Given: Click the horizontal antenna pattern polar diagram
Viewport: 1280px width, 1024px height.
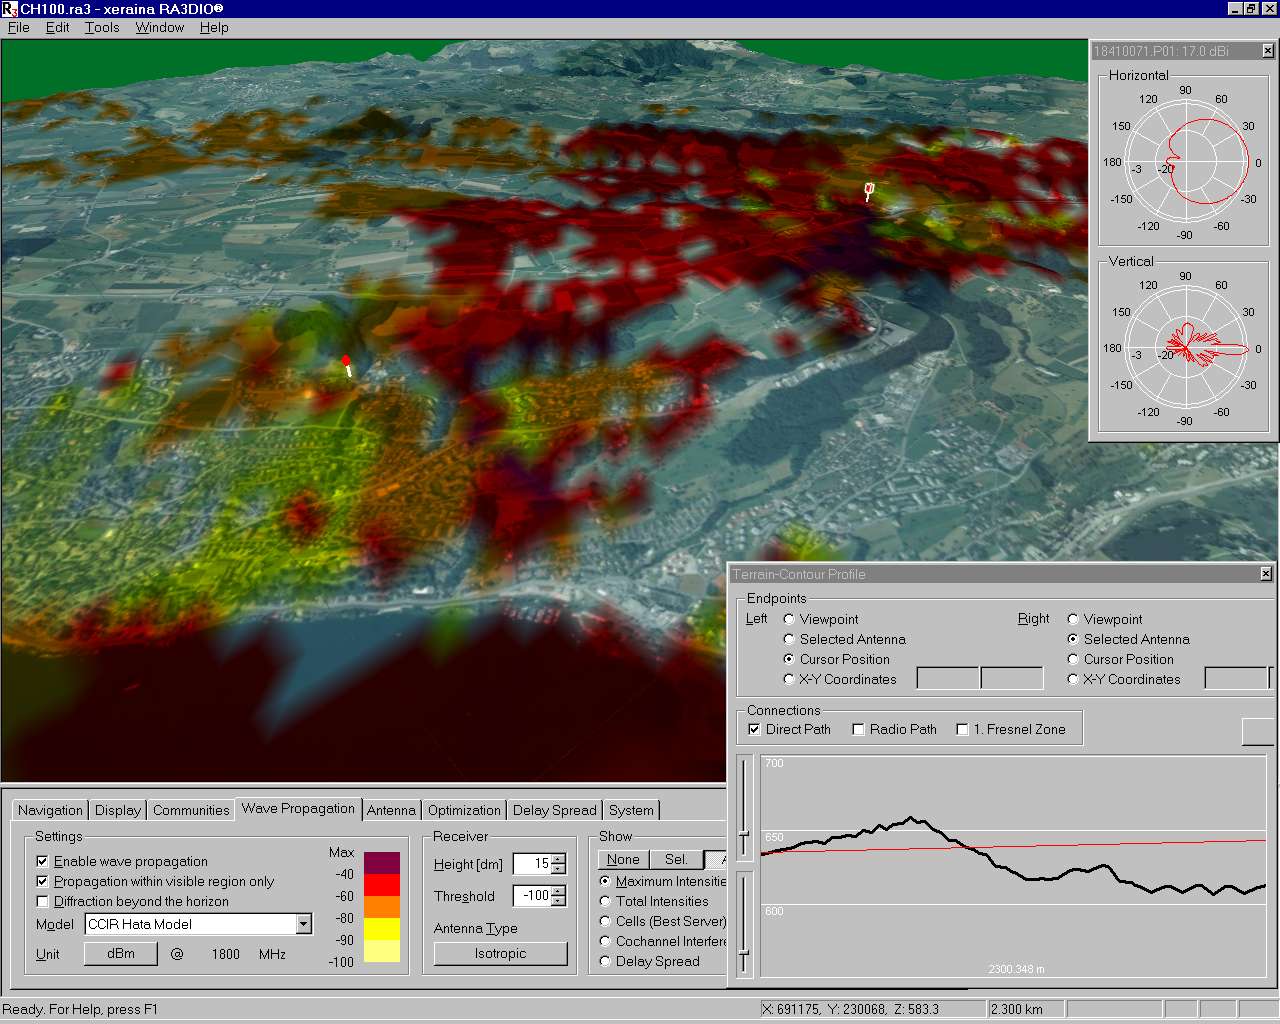Looking at the screenshot, I should pos(1185,163).
